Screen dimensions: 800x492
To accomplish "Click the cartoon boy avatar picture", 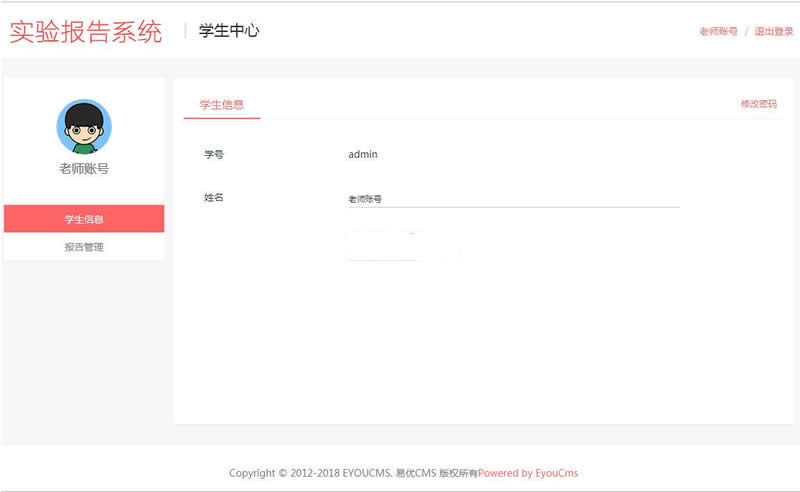I will point(84,126).
